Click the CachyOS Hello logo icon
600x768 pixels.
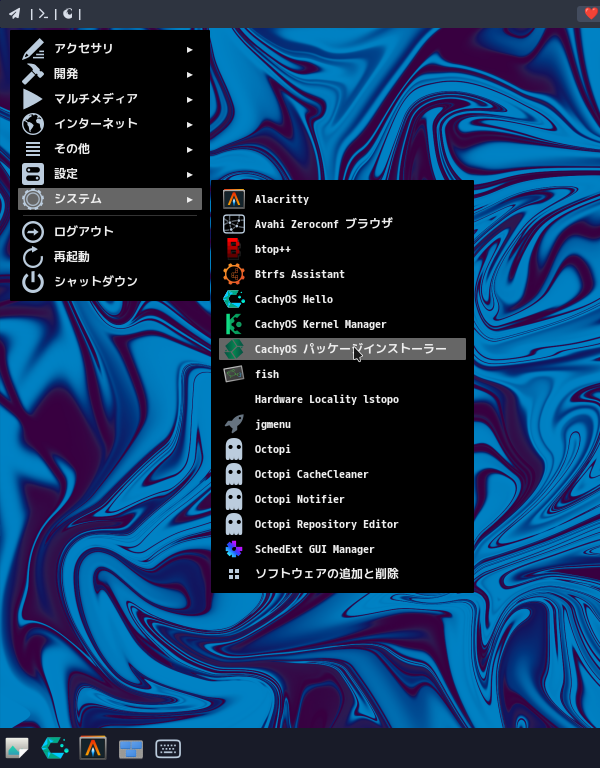pyautogui.click(x=234, y=299)
